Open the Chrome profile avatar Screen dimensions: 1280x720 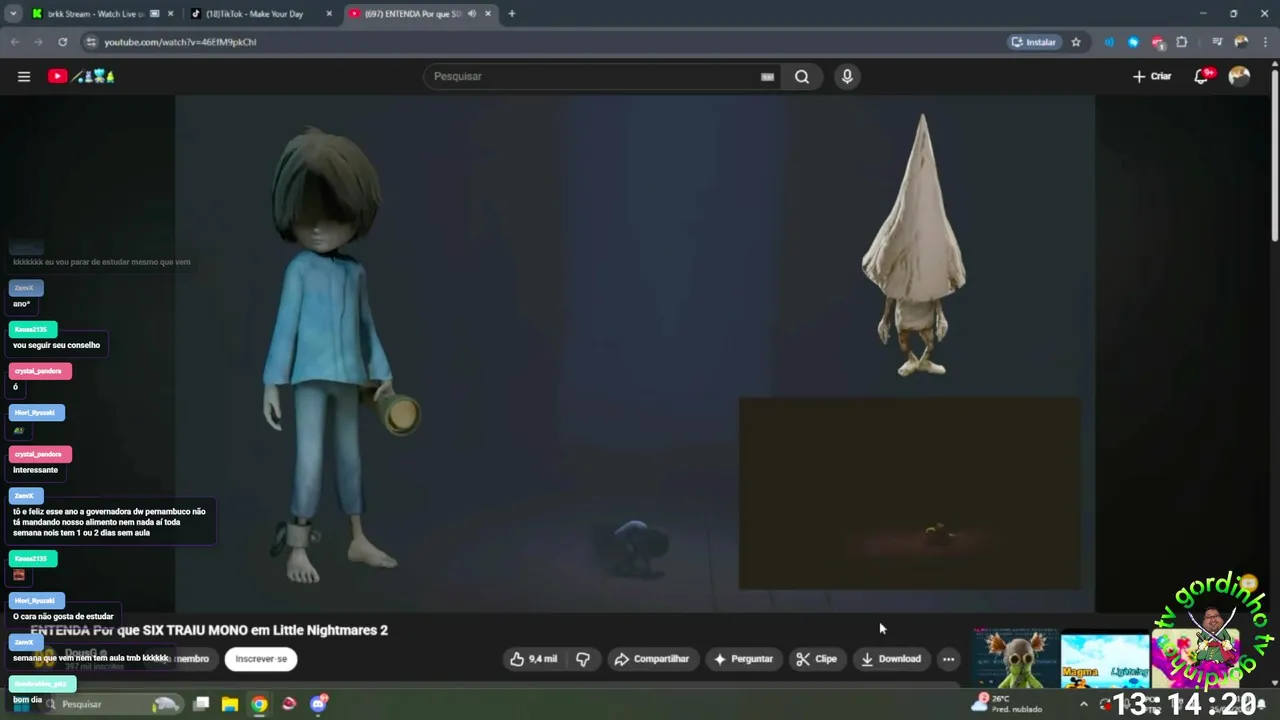pos(1241,42)
